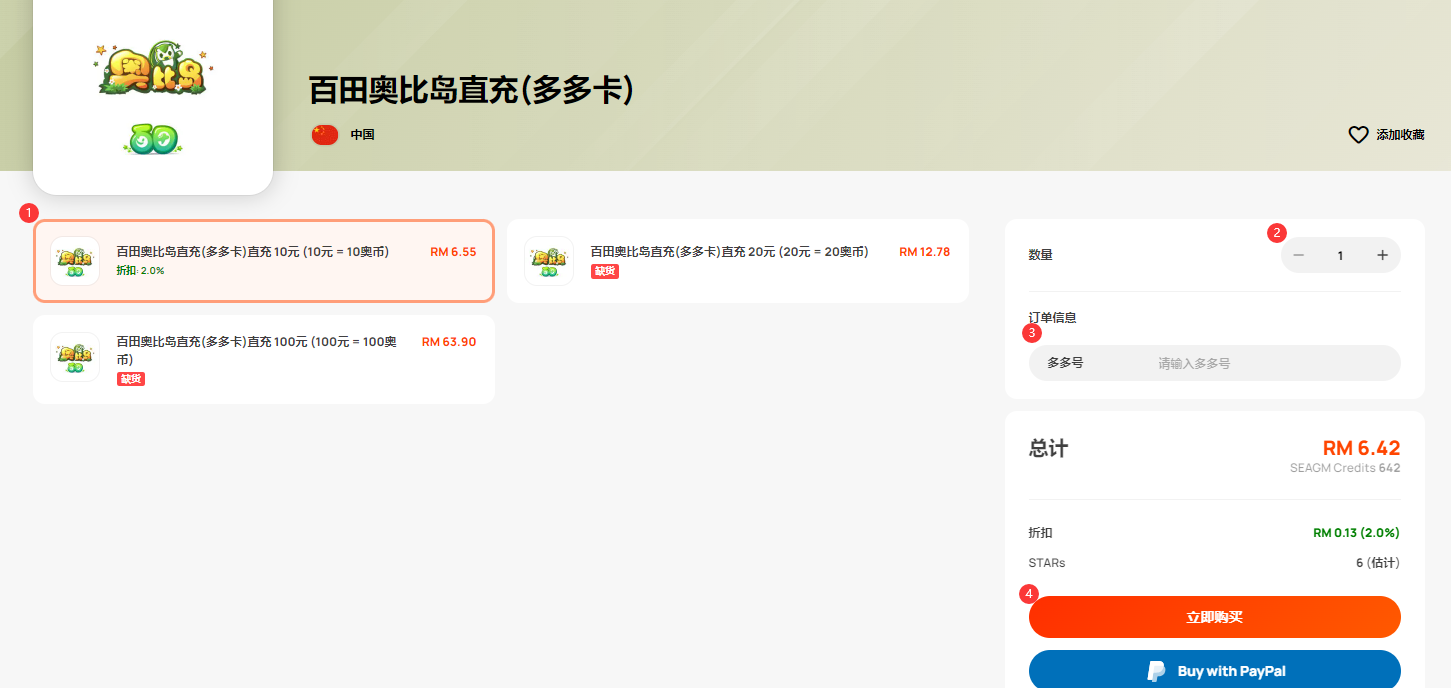Image resolution: width=1451 pixels, height=688 pixels.
Task: Click the 折扣 label in the summary
Action: pyautogui.click(x=1040, y=533)
